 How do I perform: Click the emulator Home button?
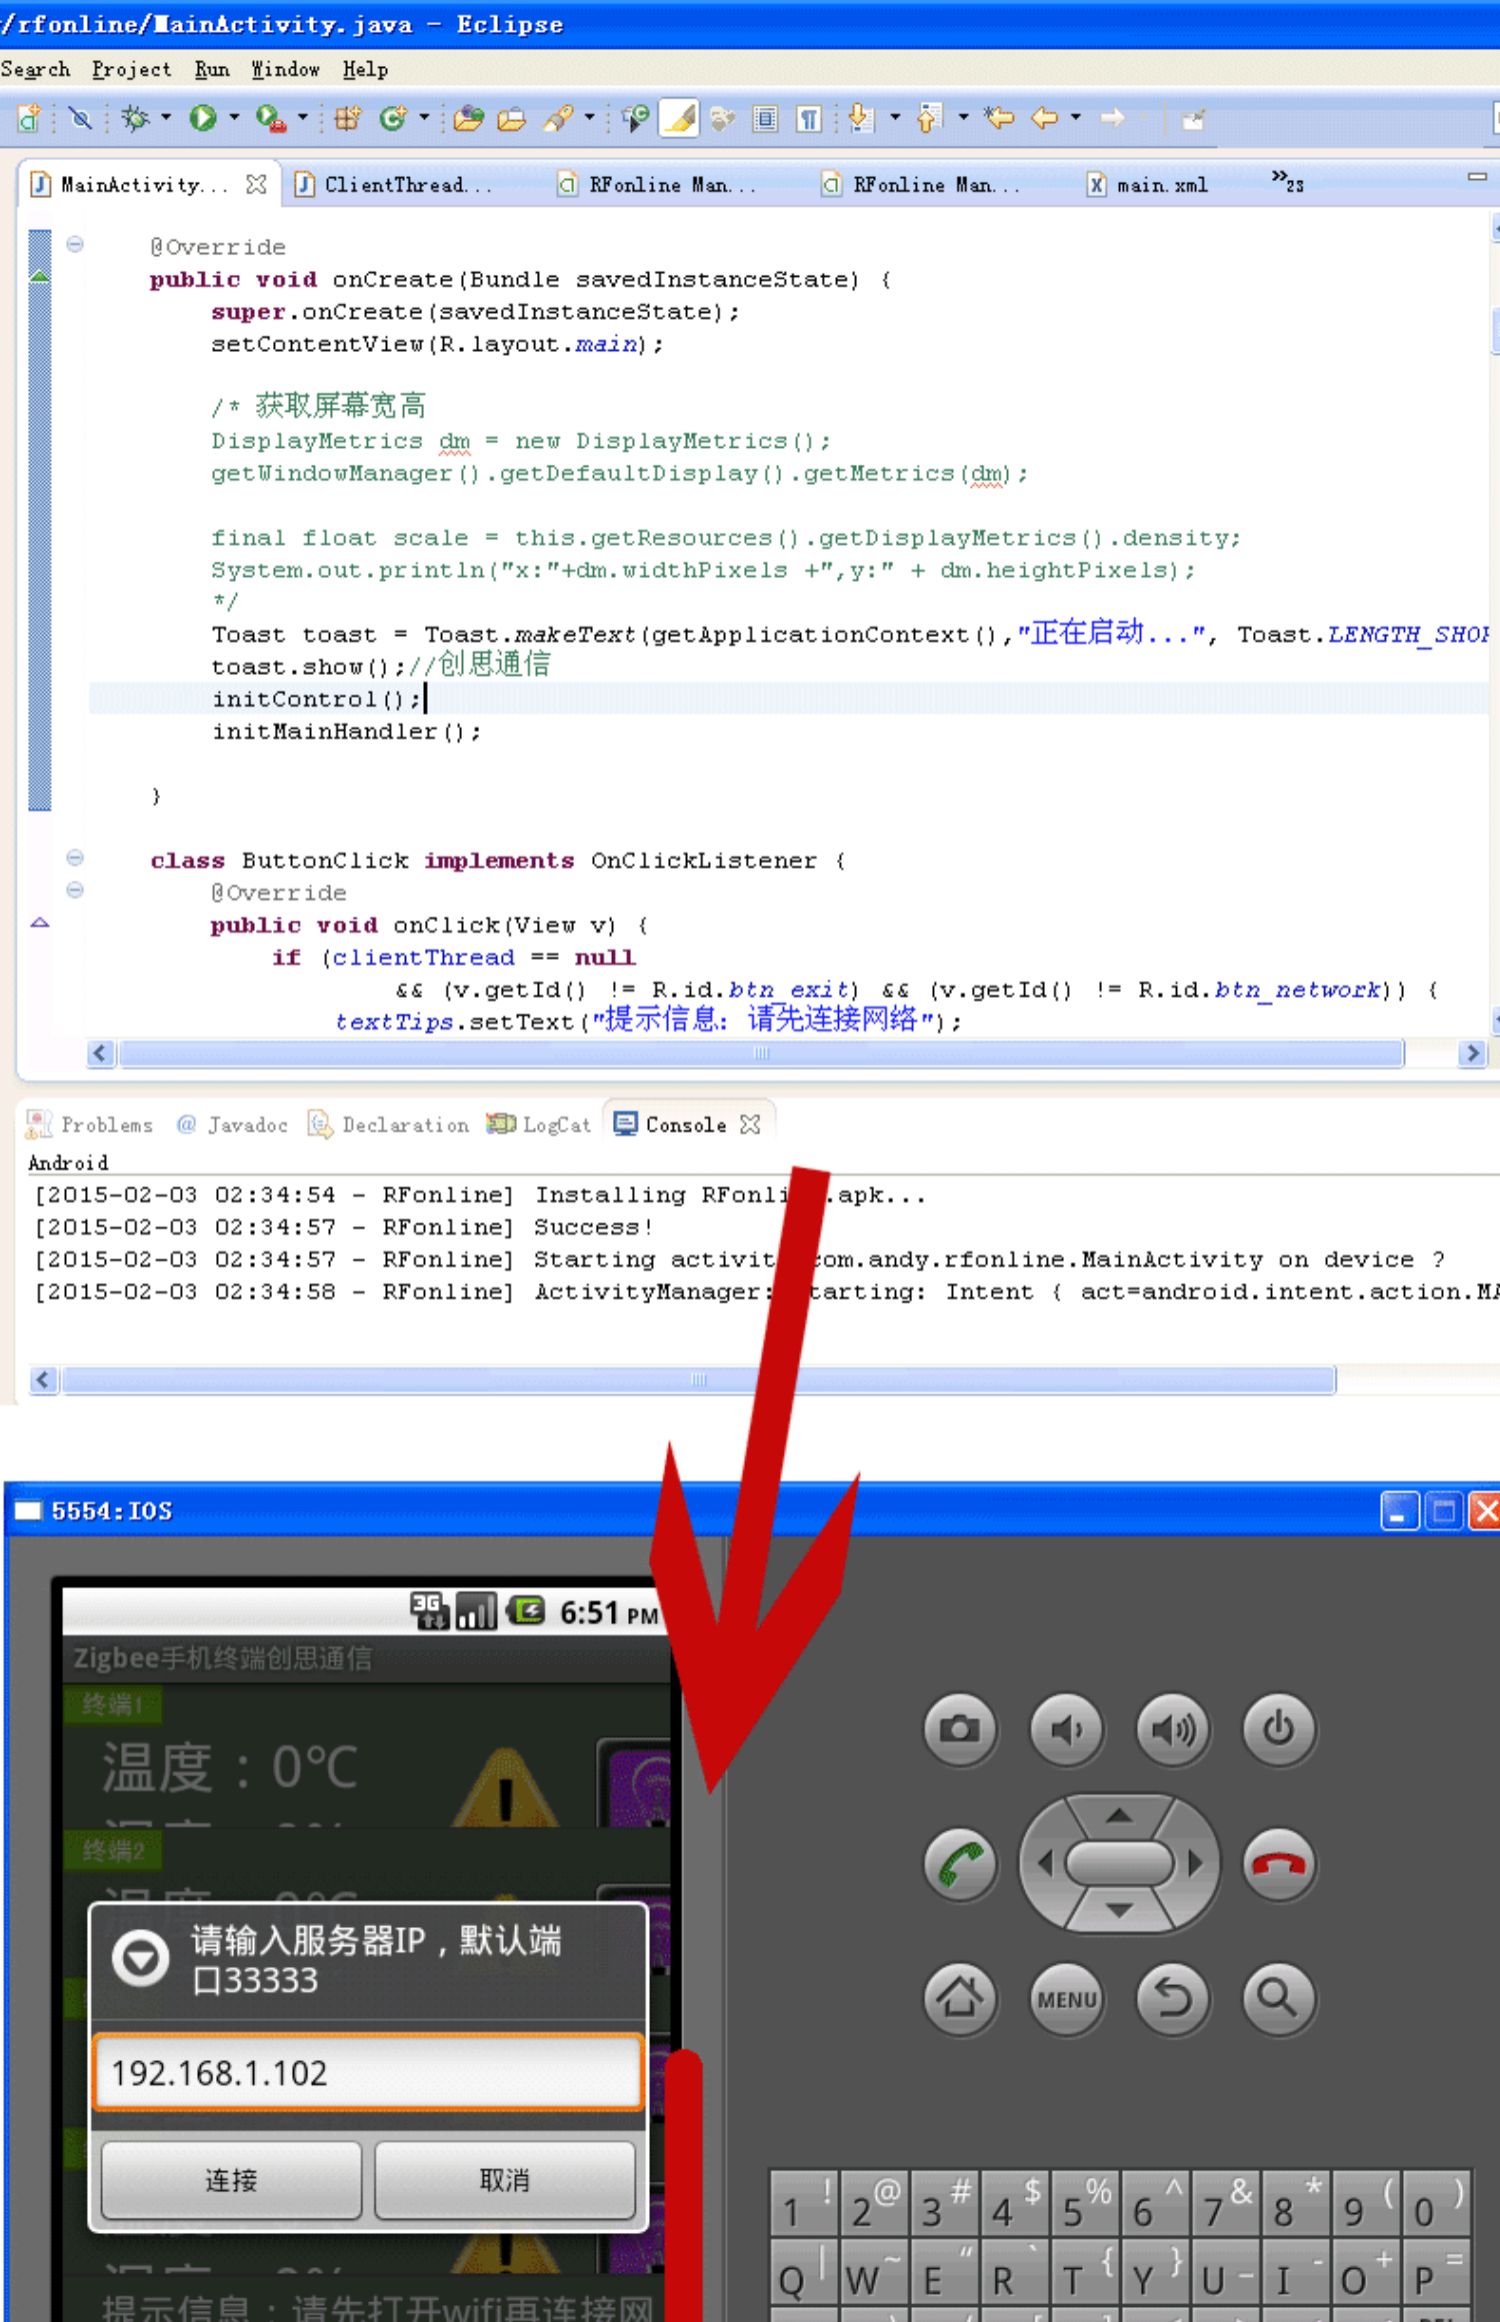tap(960, 1998)
